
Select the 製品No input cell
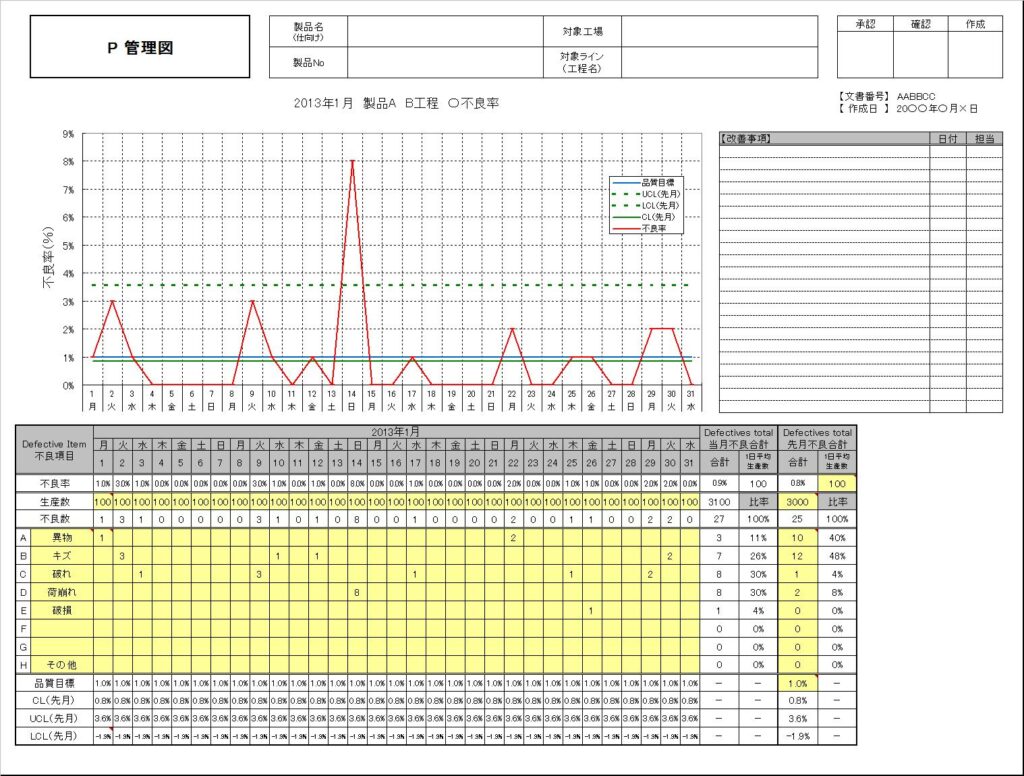tap(445, 63)
